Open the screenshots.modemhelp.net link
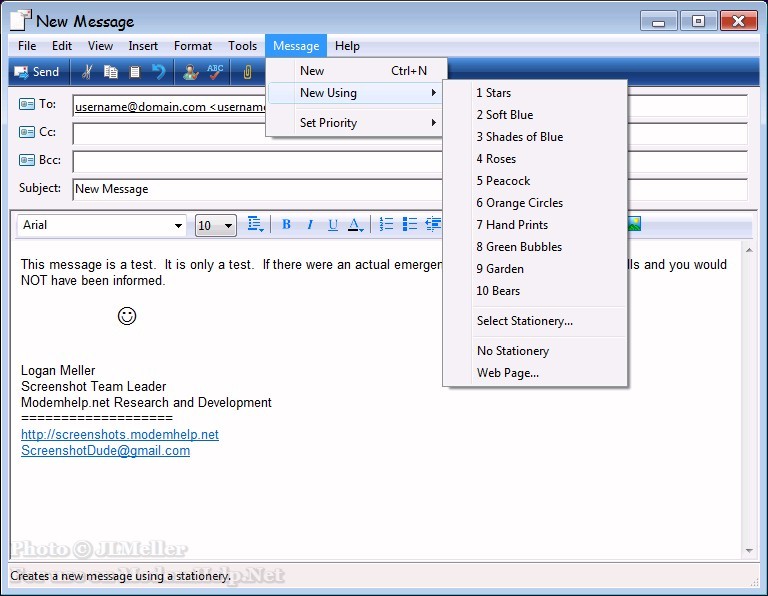The width and height of the screenshot is (768, 596). (119, 435)
